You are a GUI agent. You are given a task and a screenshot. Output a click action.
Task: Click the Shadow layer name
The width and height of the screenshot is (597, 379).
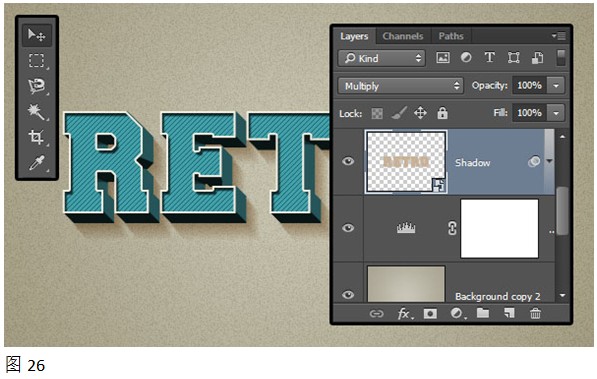(x=472, y=163)
